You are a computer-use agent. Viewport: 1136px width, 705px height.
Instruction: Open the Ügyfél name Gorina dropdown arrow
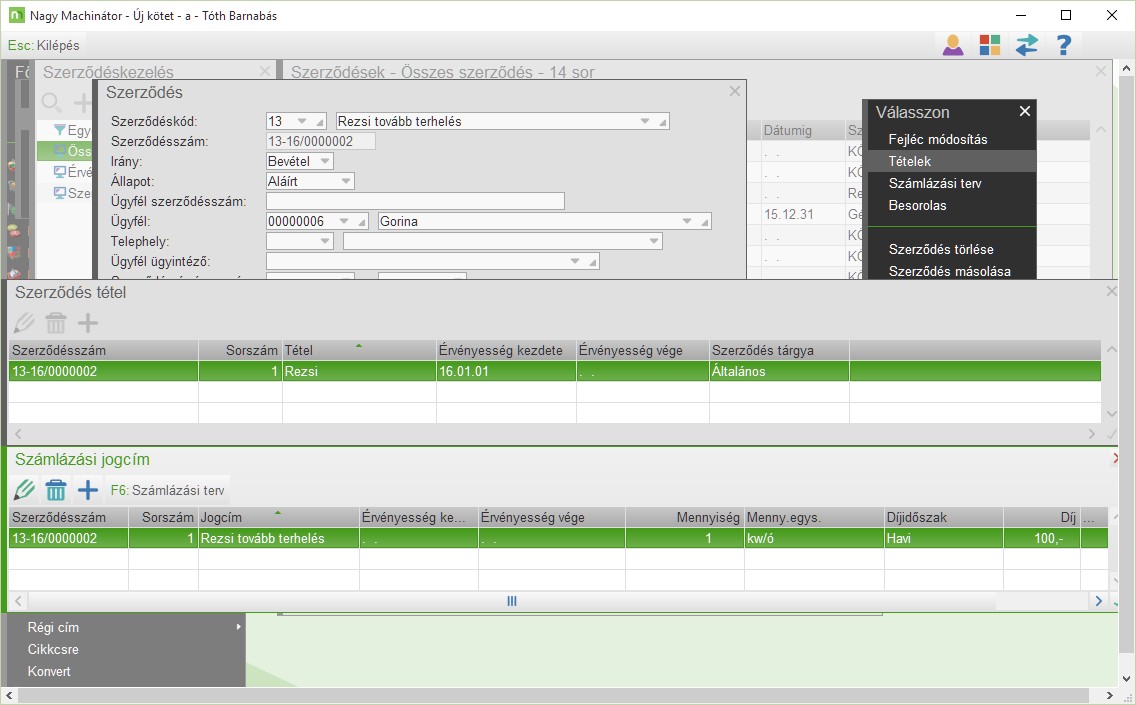(687, 221)
